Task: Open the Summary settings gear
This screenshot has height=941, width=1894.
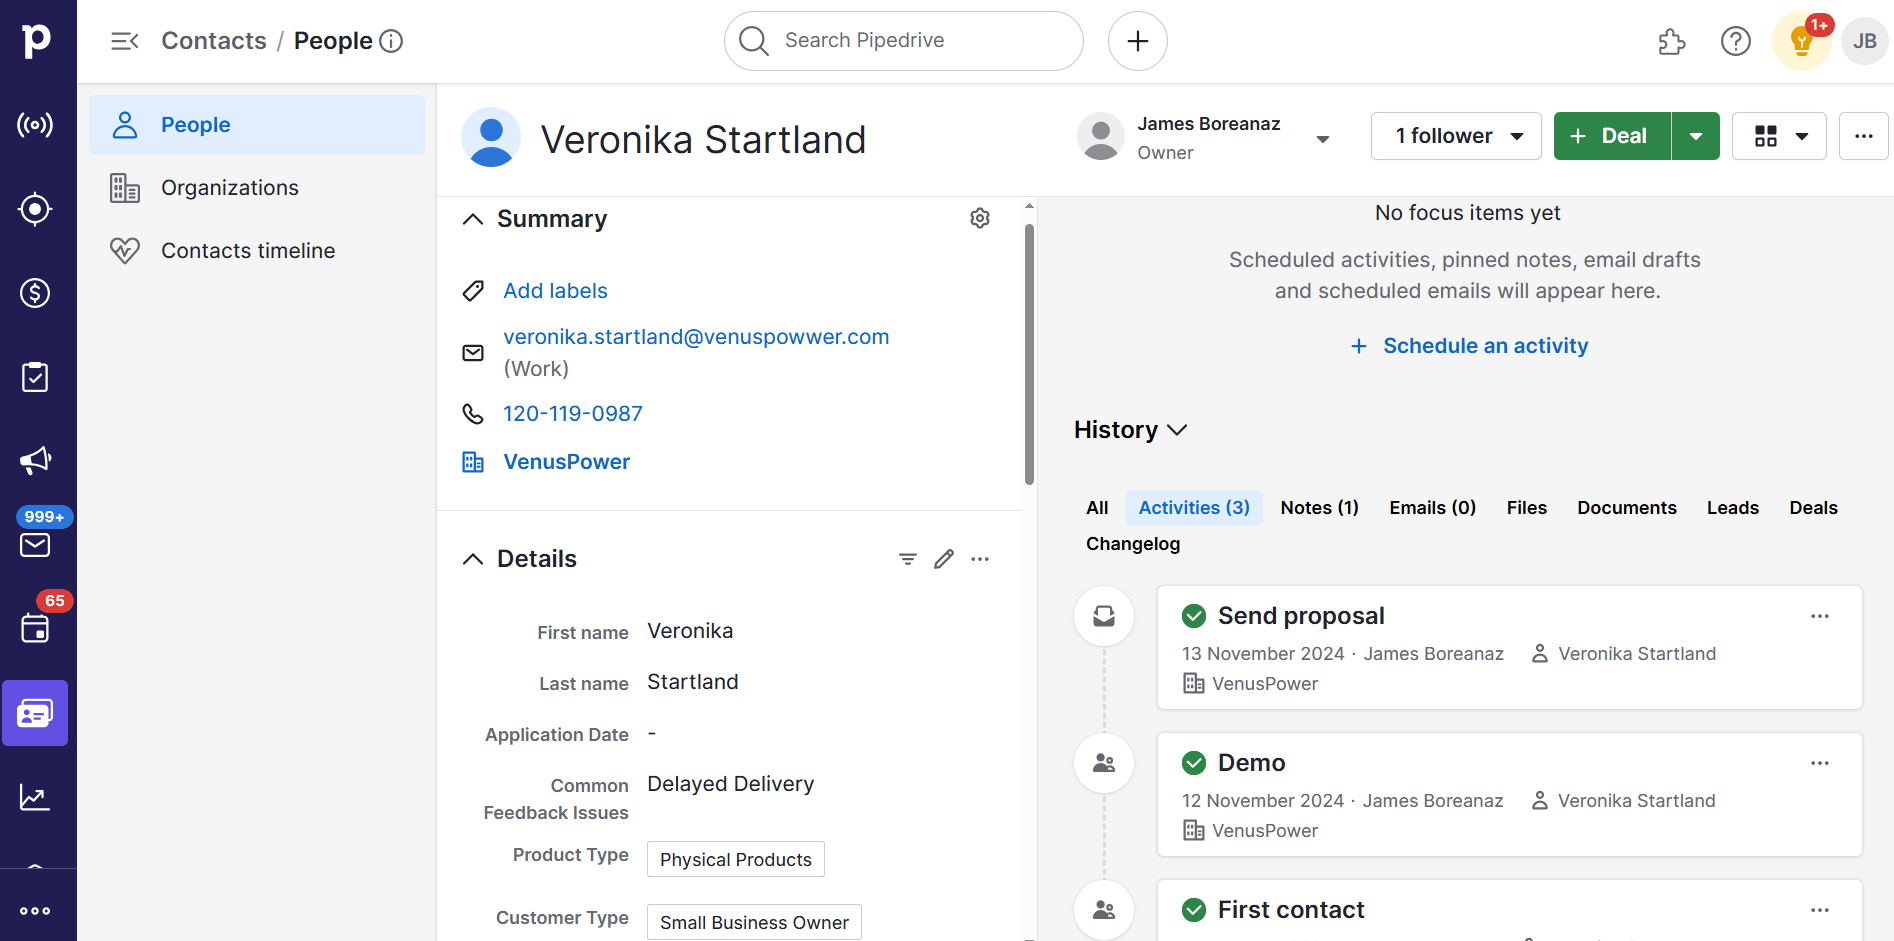Action: (x=980, y=218)
